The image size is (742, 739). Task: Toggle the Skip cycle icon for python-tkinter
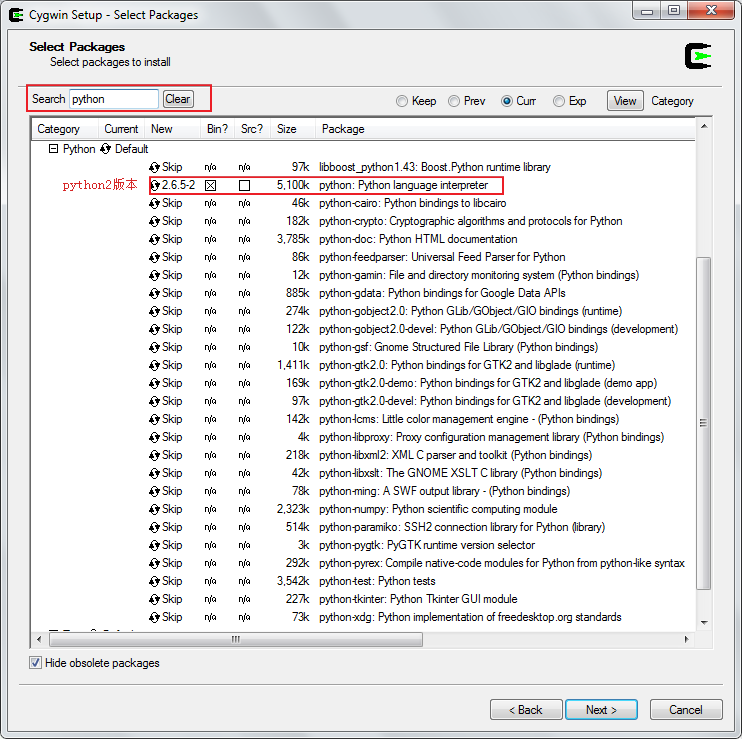click(x=154, y=599)
